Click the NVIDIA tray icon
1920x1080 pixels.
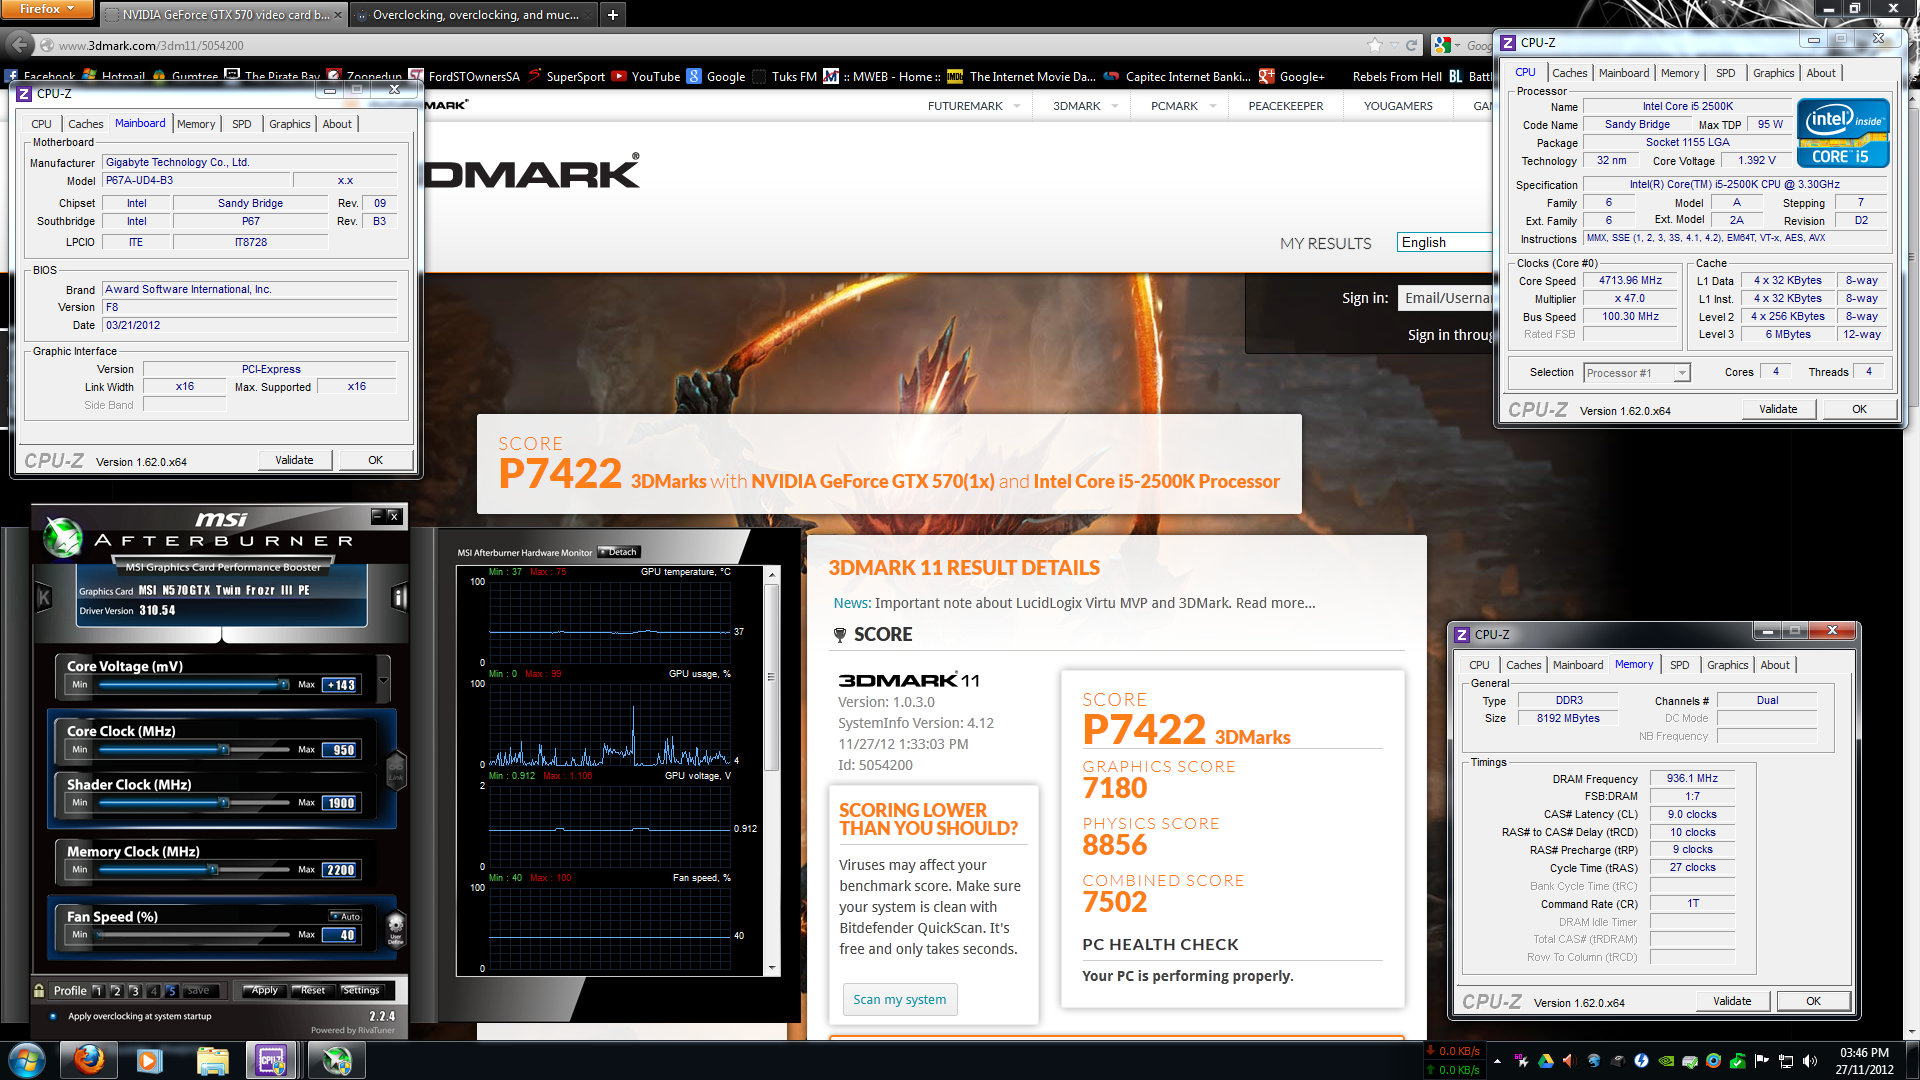click(1666, 1061)
